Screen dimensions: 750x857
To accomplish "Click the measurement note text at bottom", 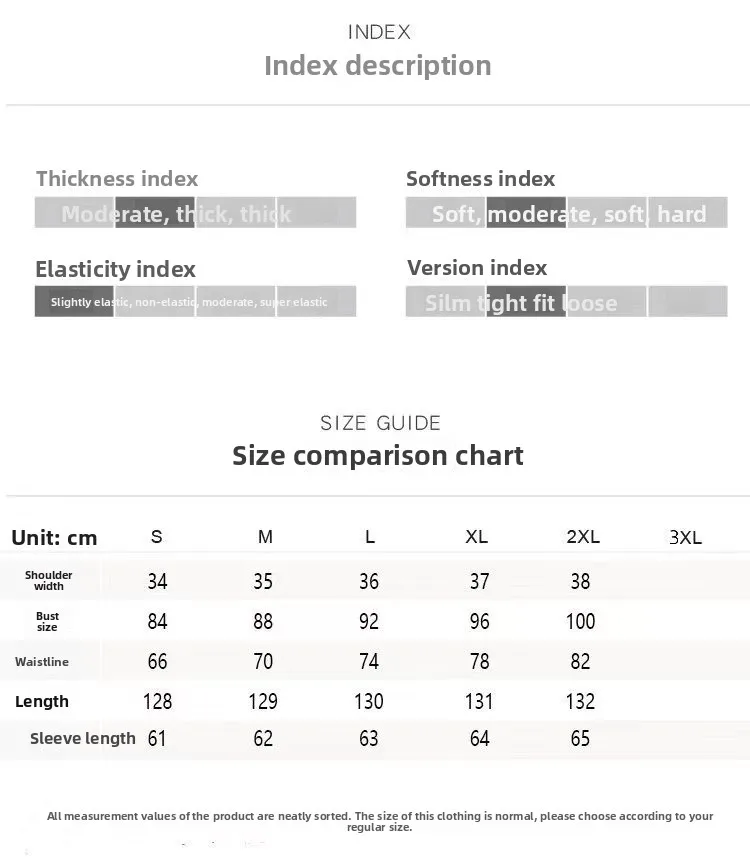I will (x=380, y=821).
